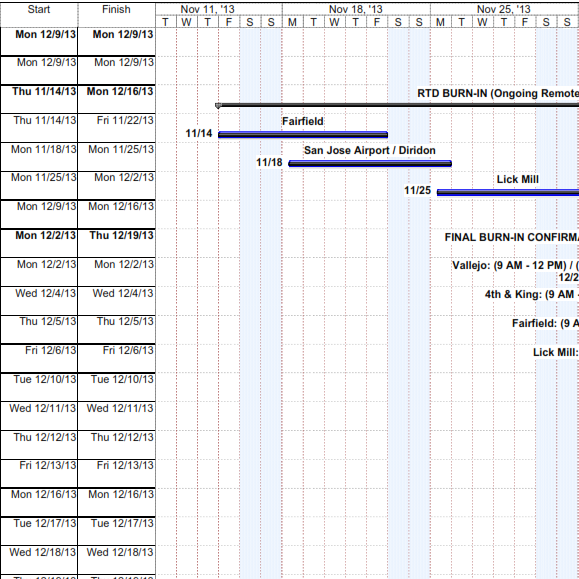
Task: Click the RTD BURN-IN summary bar start marker
Action: click(218, 106)
